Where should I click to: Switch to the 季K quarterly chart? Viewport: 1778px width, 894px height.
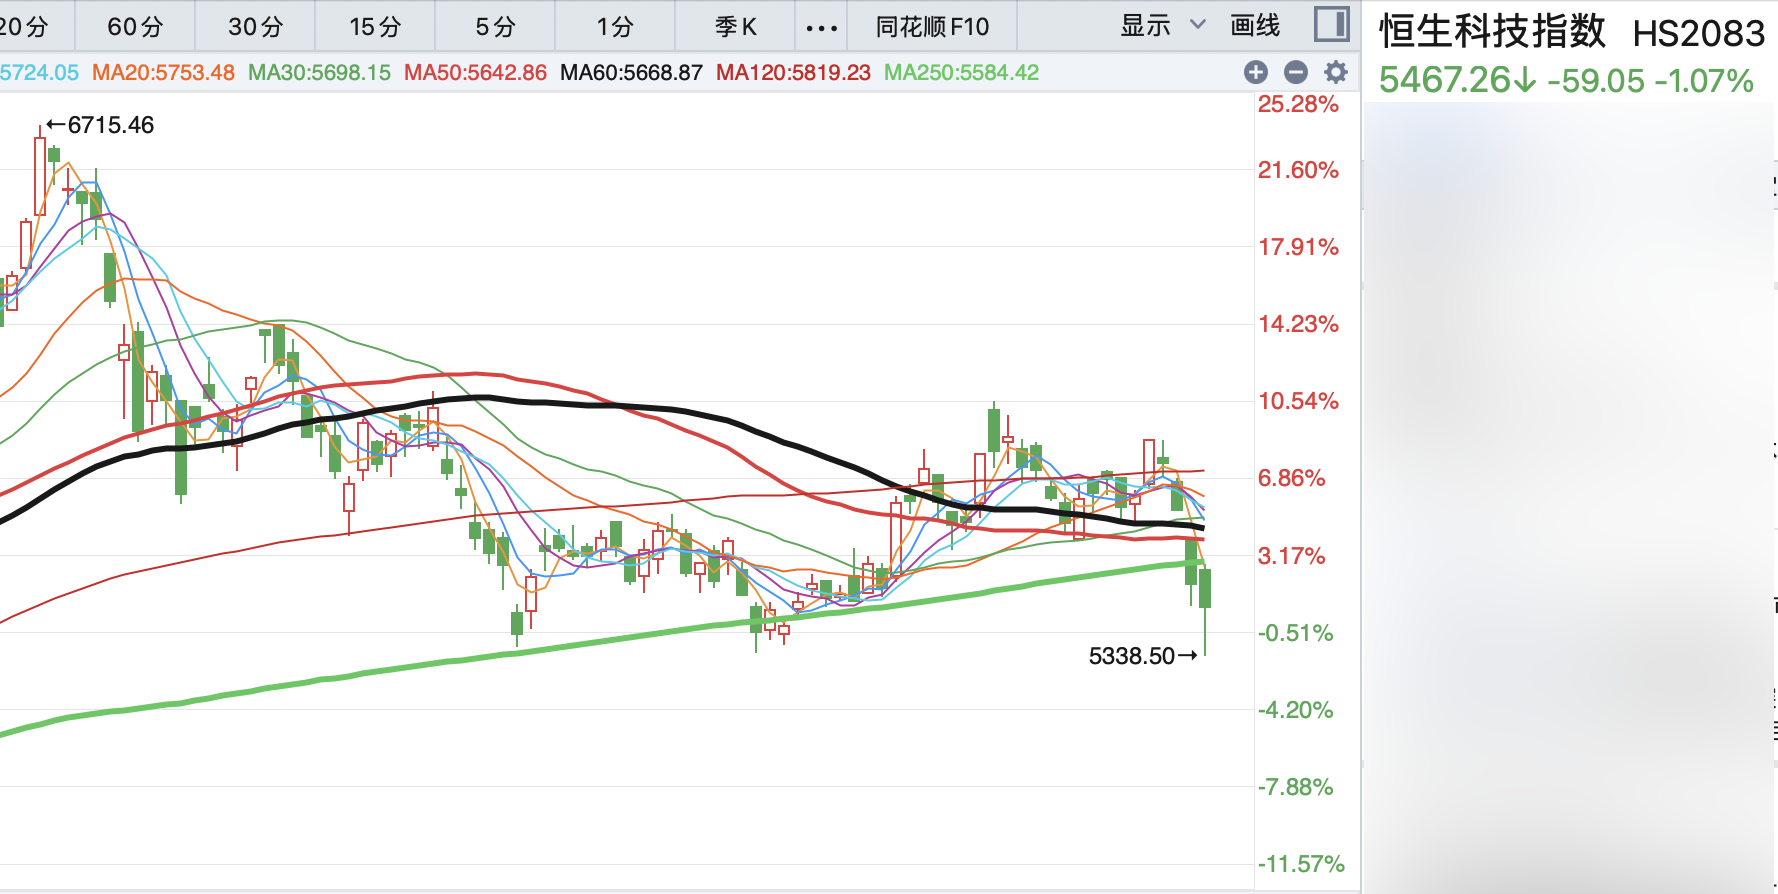[735, 27]
